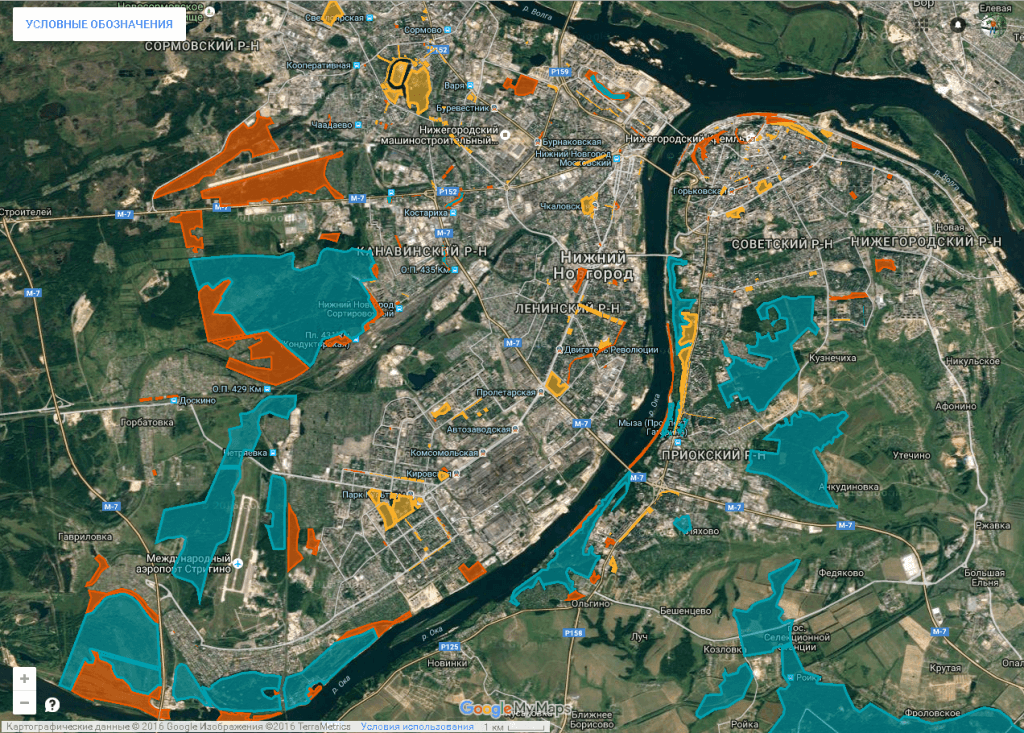Click the help question mark icon
The image size is (1024, 733).
pyautogui.click(x=52, y=704)
